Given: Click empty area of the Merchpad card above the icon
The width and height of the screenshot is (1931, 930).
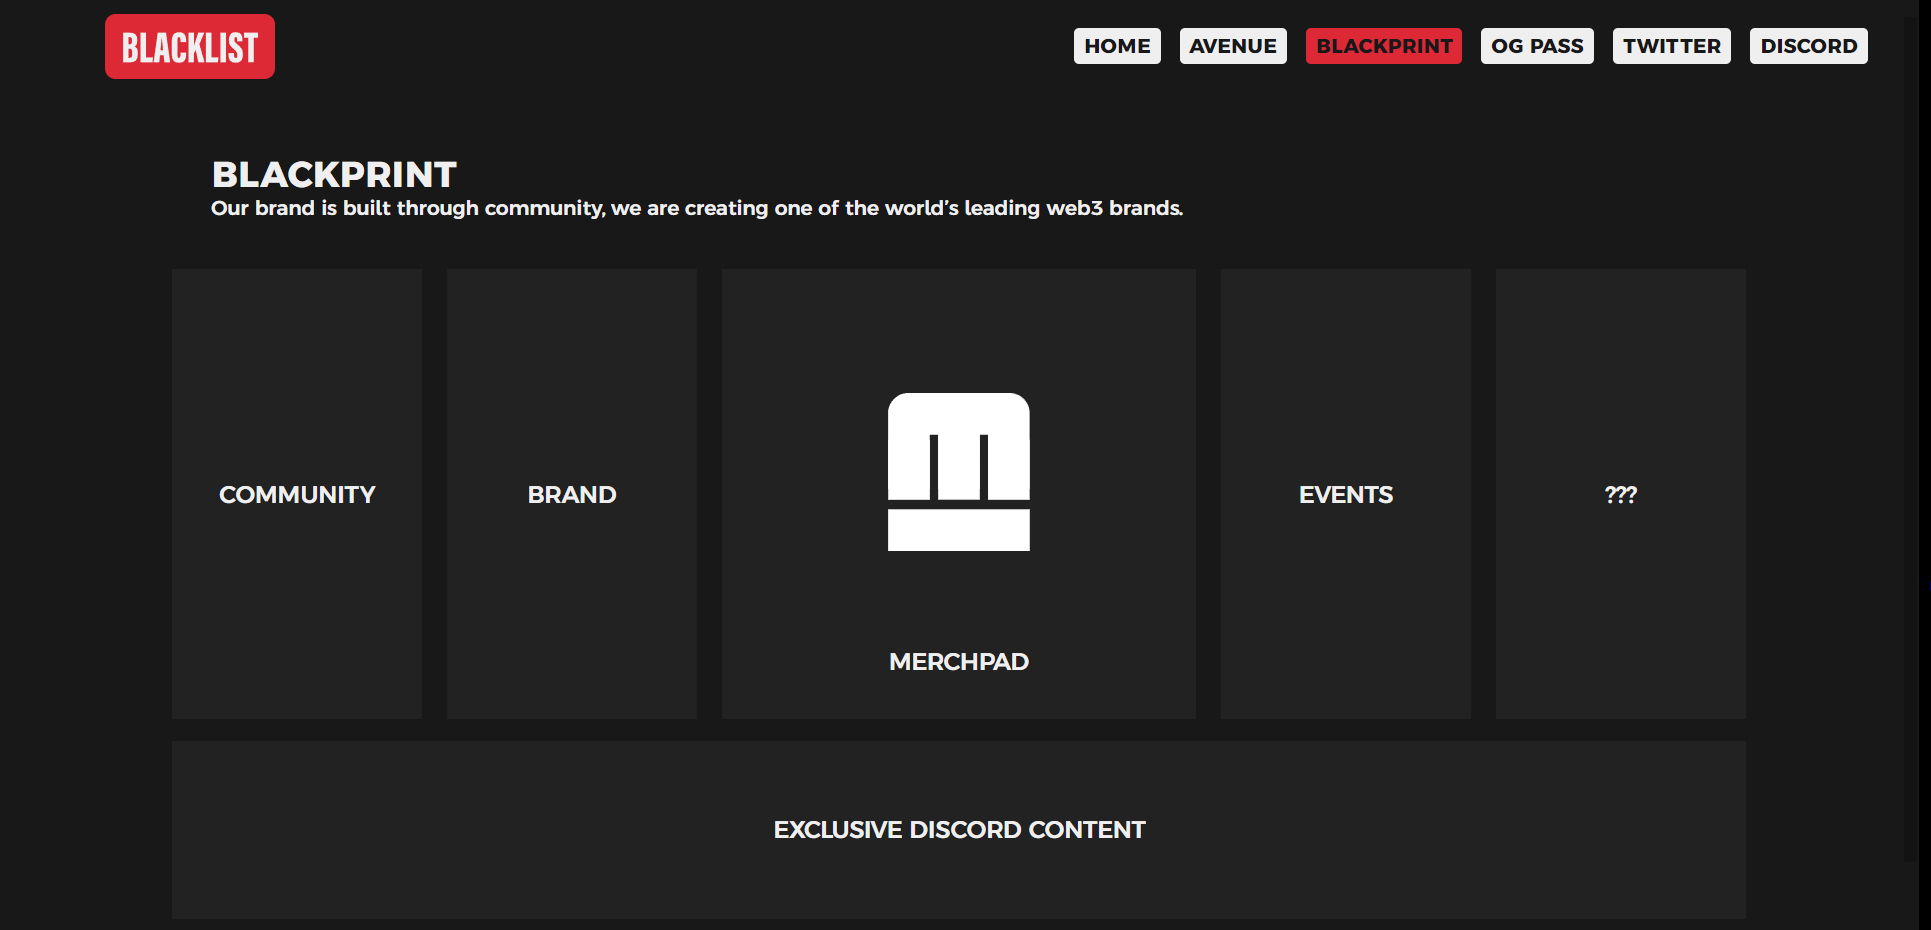Looking at the screenshot, I should [959, 330].
